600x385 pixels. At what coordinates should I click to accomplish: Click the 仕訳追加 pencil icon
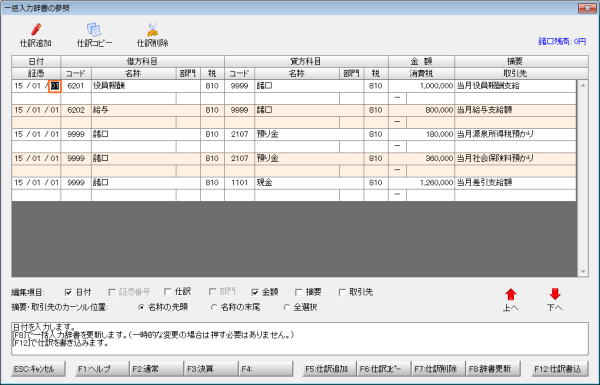(36, 29)
